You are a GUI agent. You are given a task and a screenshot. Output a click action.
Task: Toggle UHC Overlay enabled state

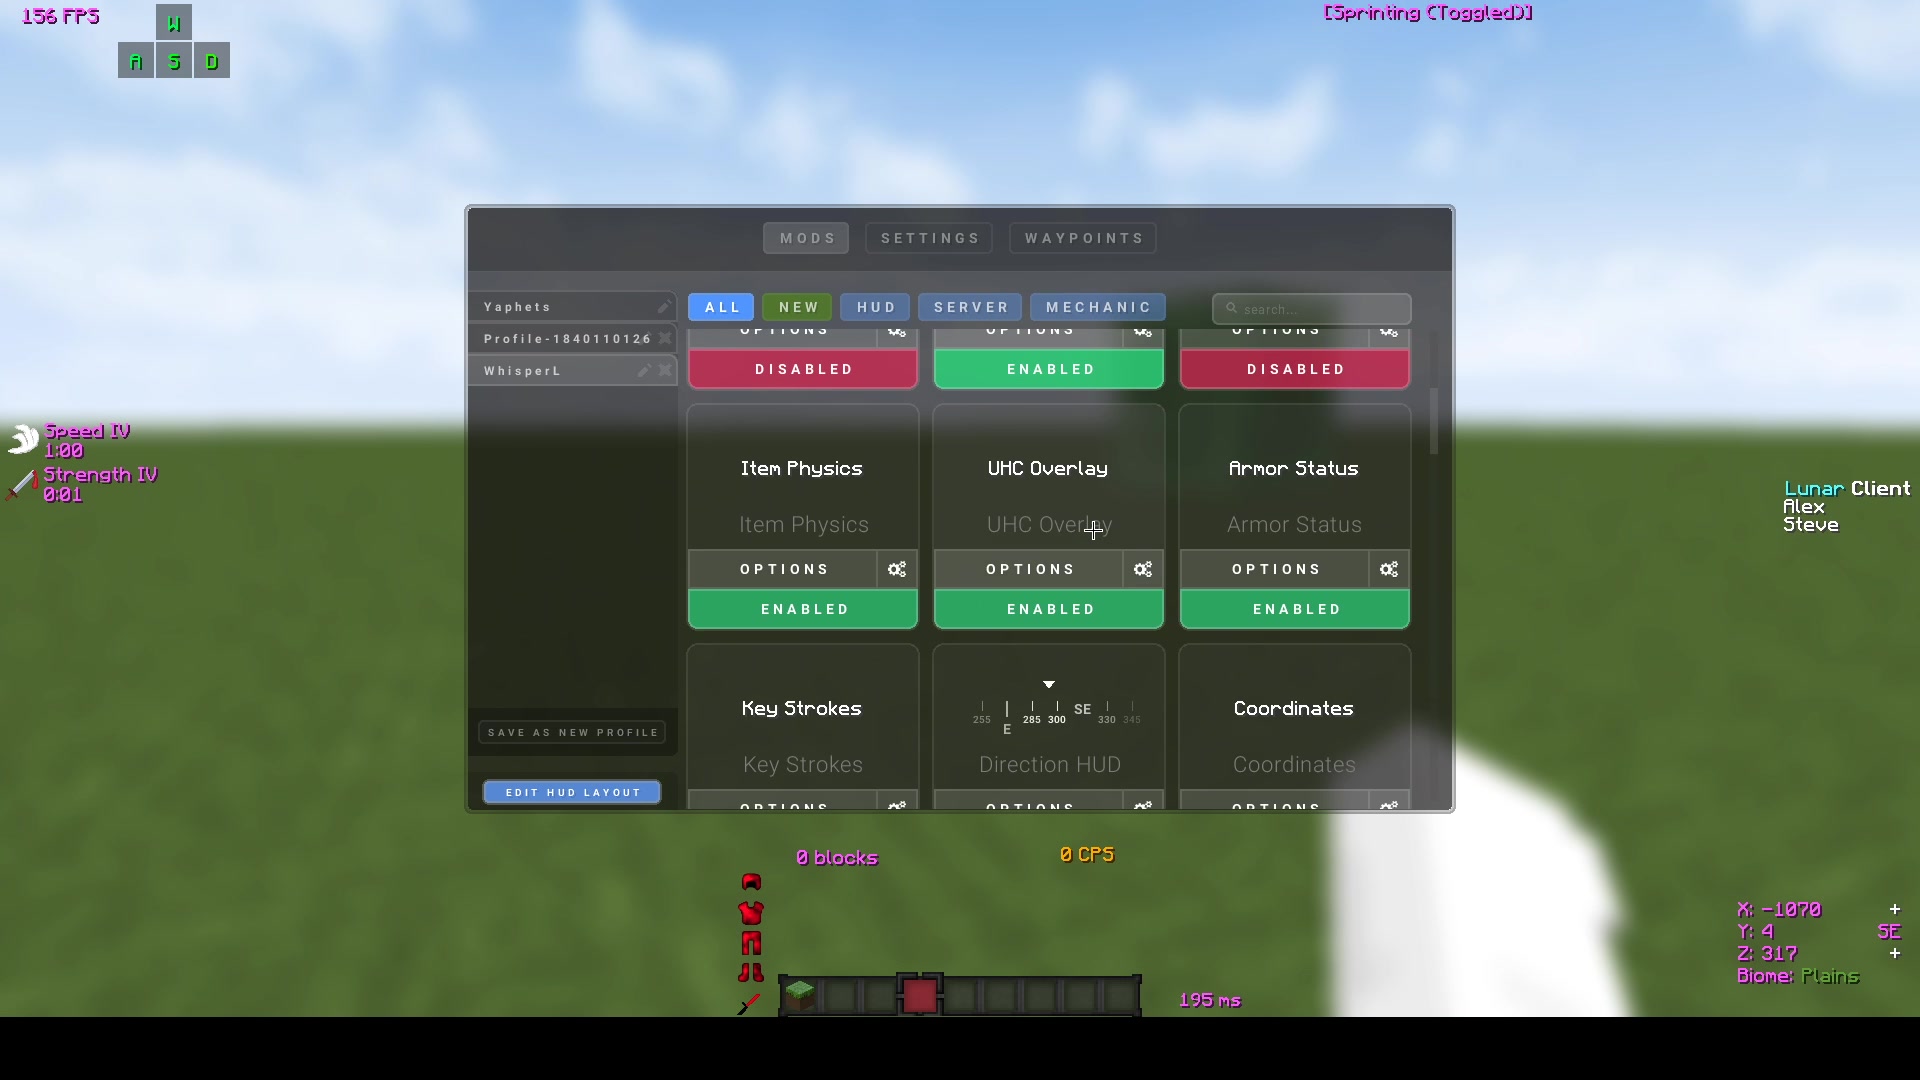point(1048,608)
